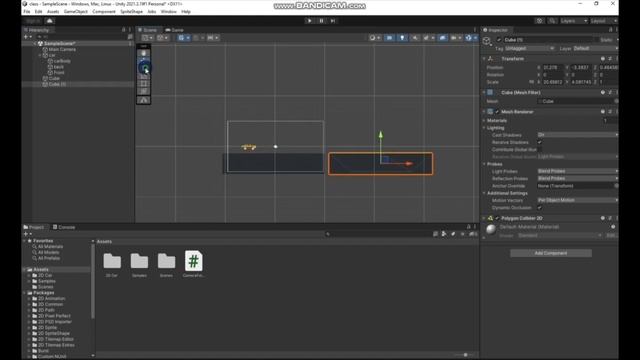The height and width of the screenshot is (360, 640).
Task: Open tool handle rotation dropdown
Action: pos(162,38)
